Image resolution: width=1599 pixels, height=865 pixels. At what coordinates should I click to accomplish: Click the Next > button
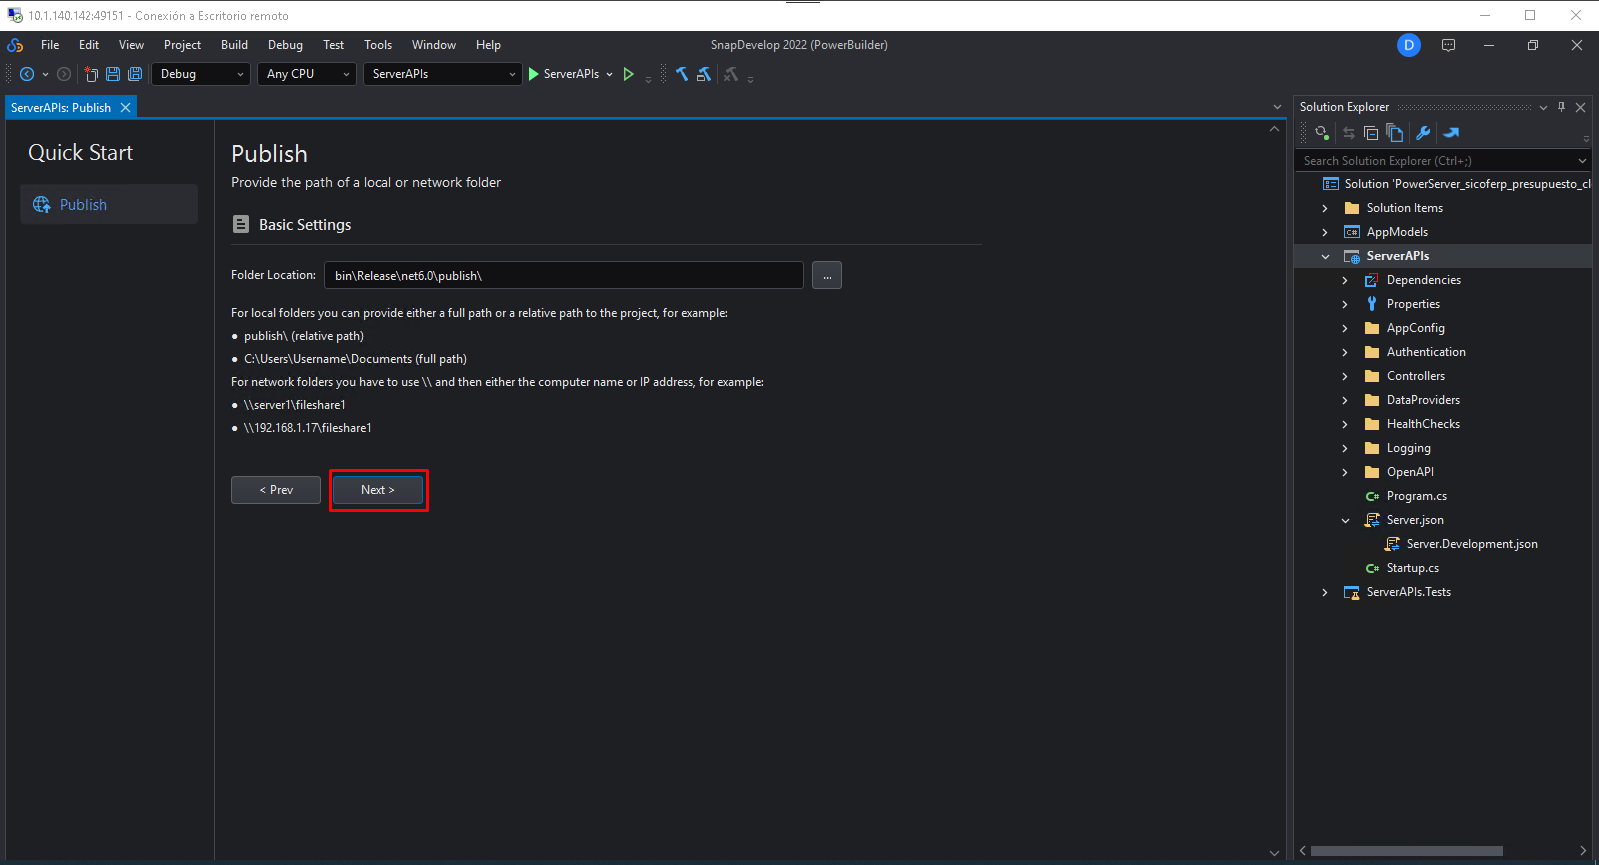point(378,490)
